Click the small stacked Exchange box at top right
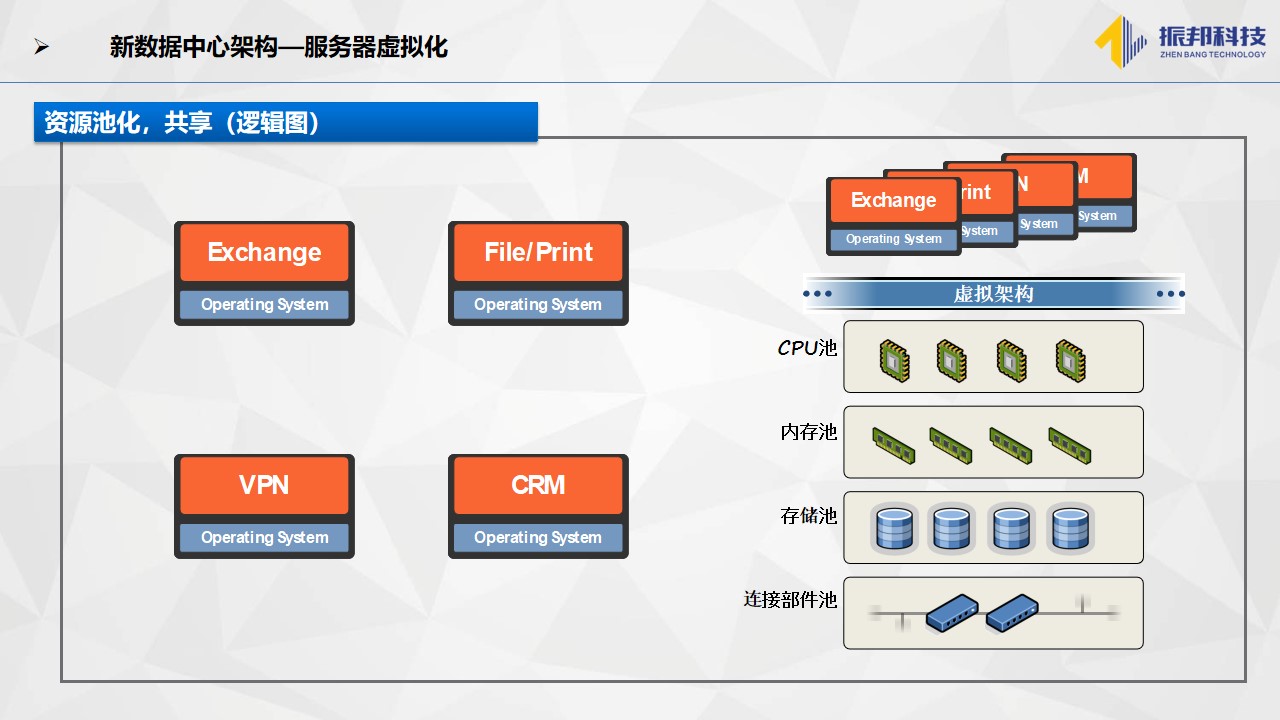Viewport: 1280px width, 720px height. 893,201
